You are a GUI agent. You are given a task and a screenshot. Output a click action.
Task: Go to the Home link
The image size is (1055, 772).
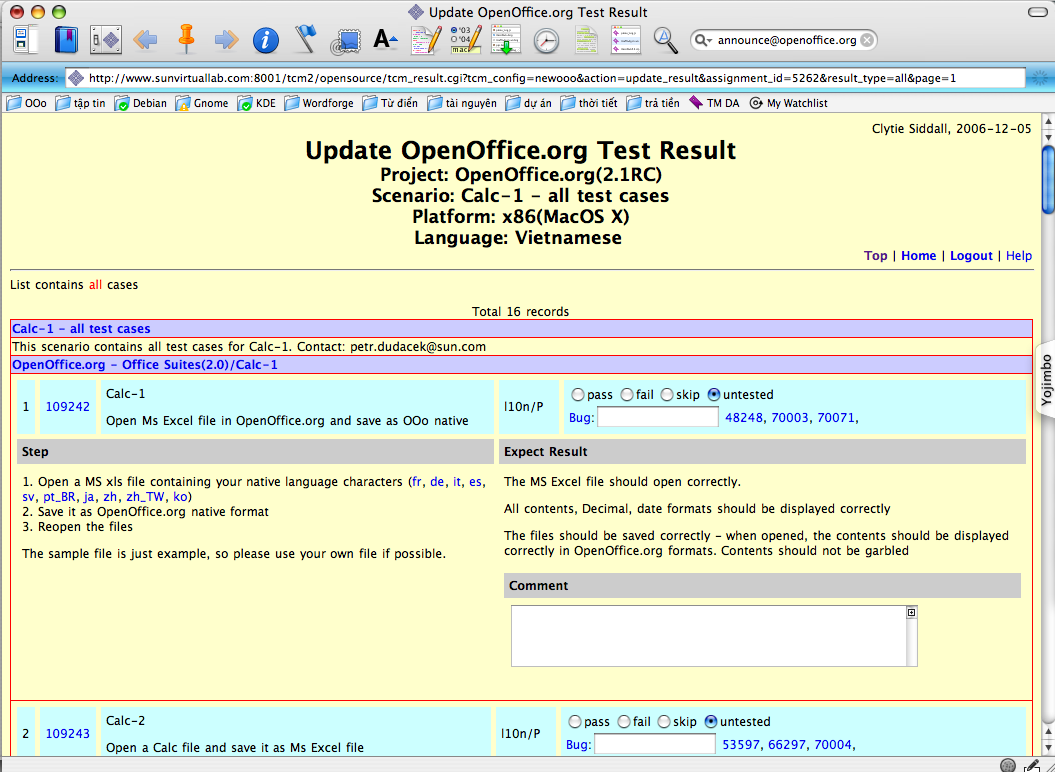point(918,256)
